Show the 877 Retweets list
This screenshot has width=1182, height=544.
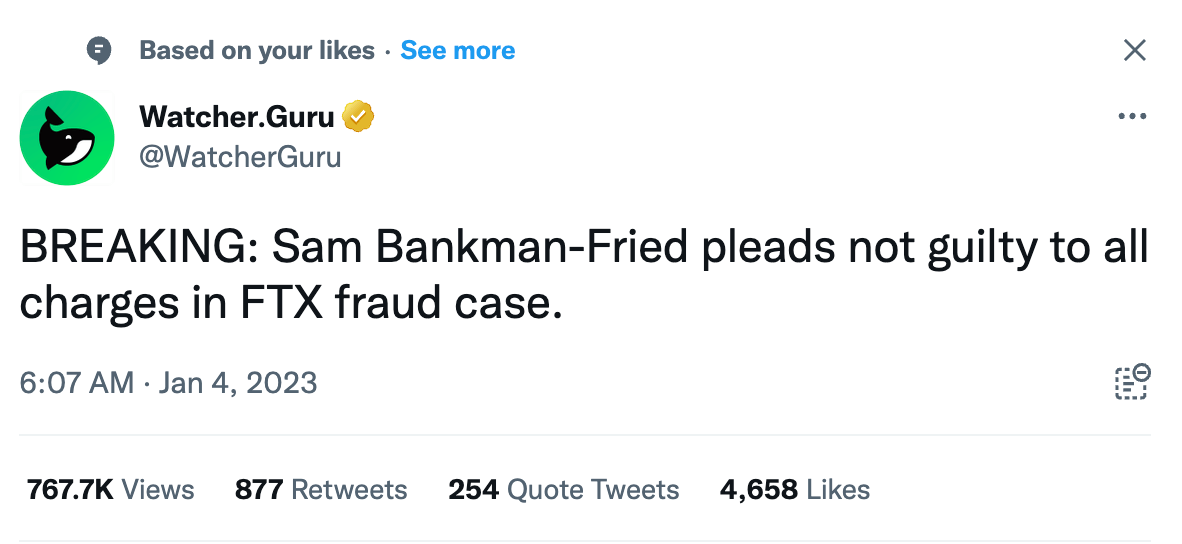point(321,490)
